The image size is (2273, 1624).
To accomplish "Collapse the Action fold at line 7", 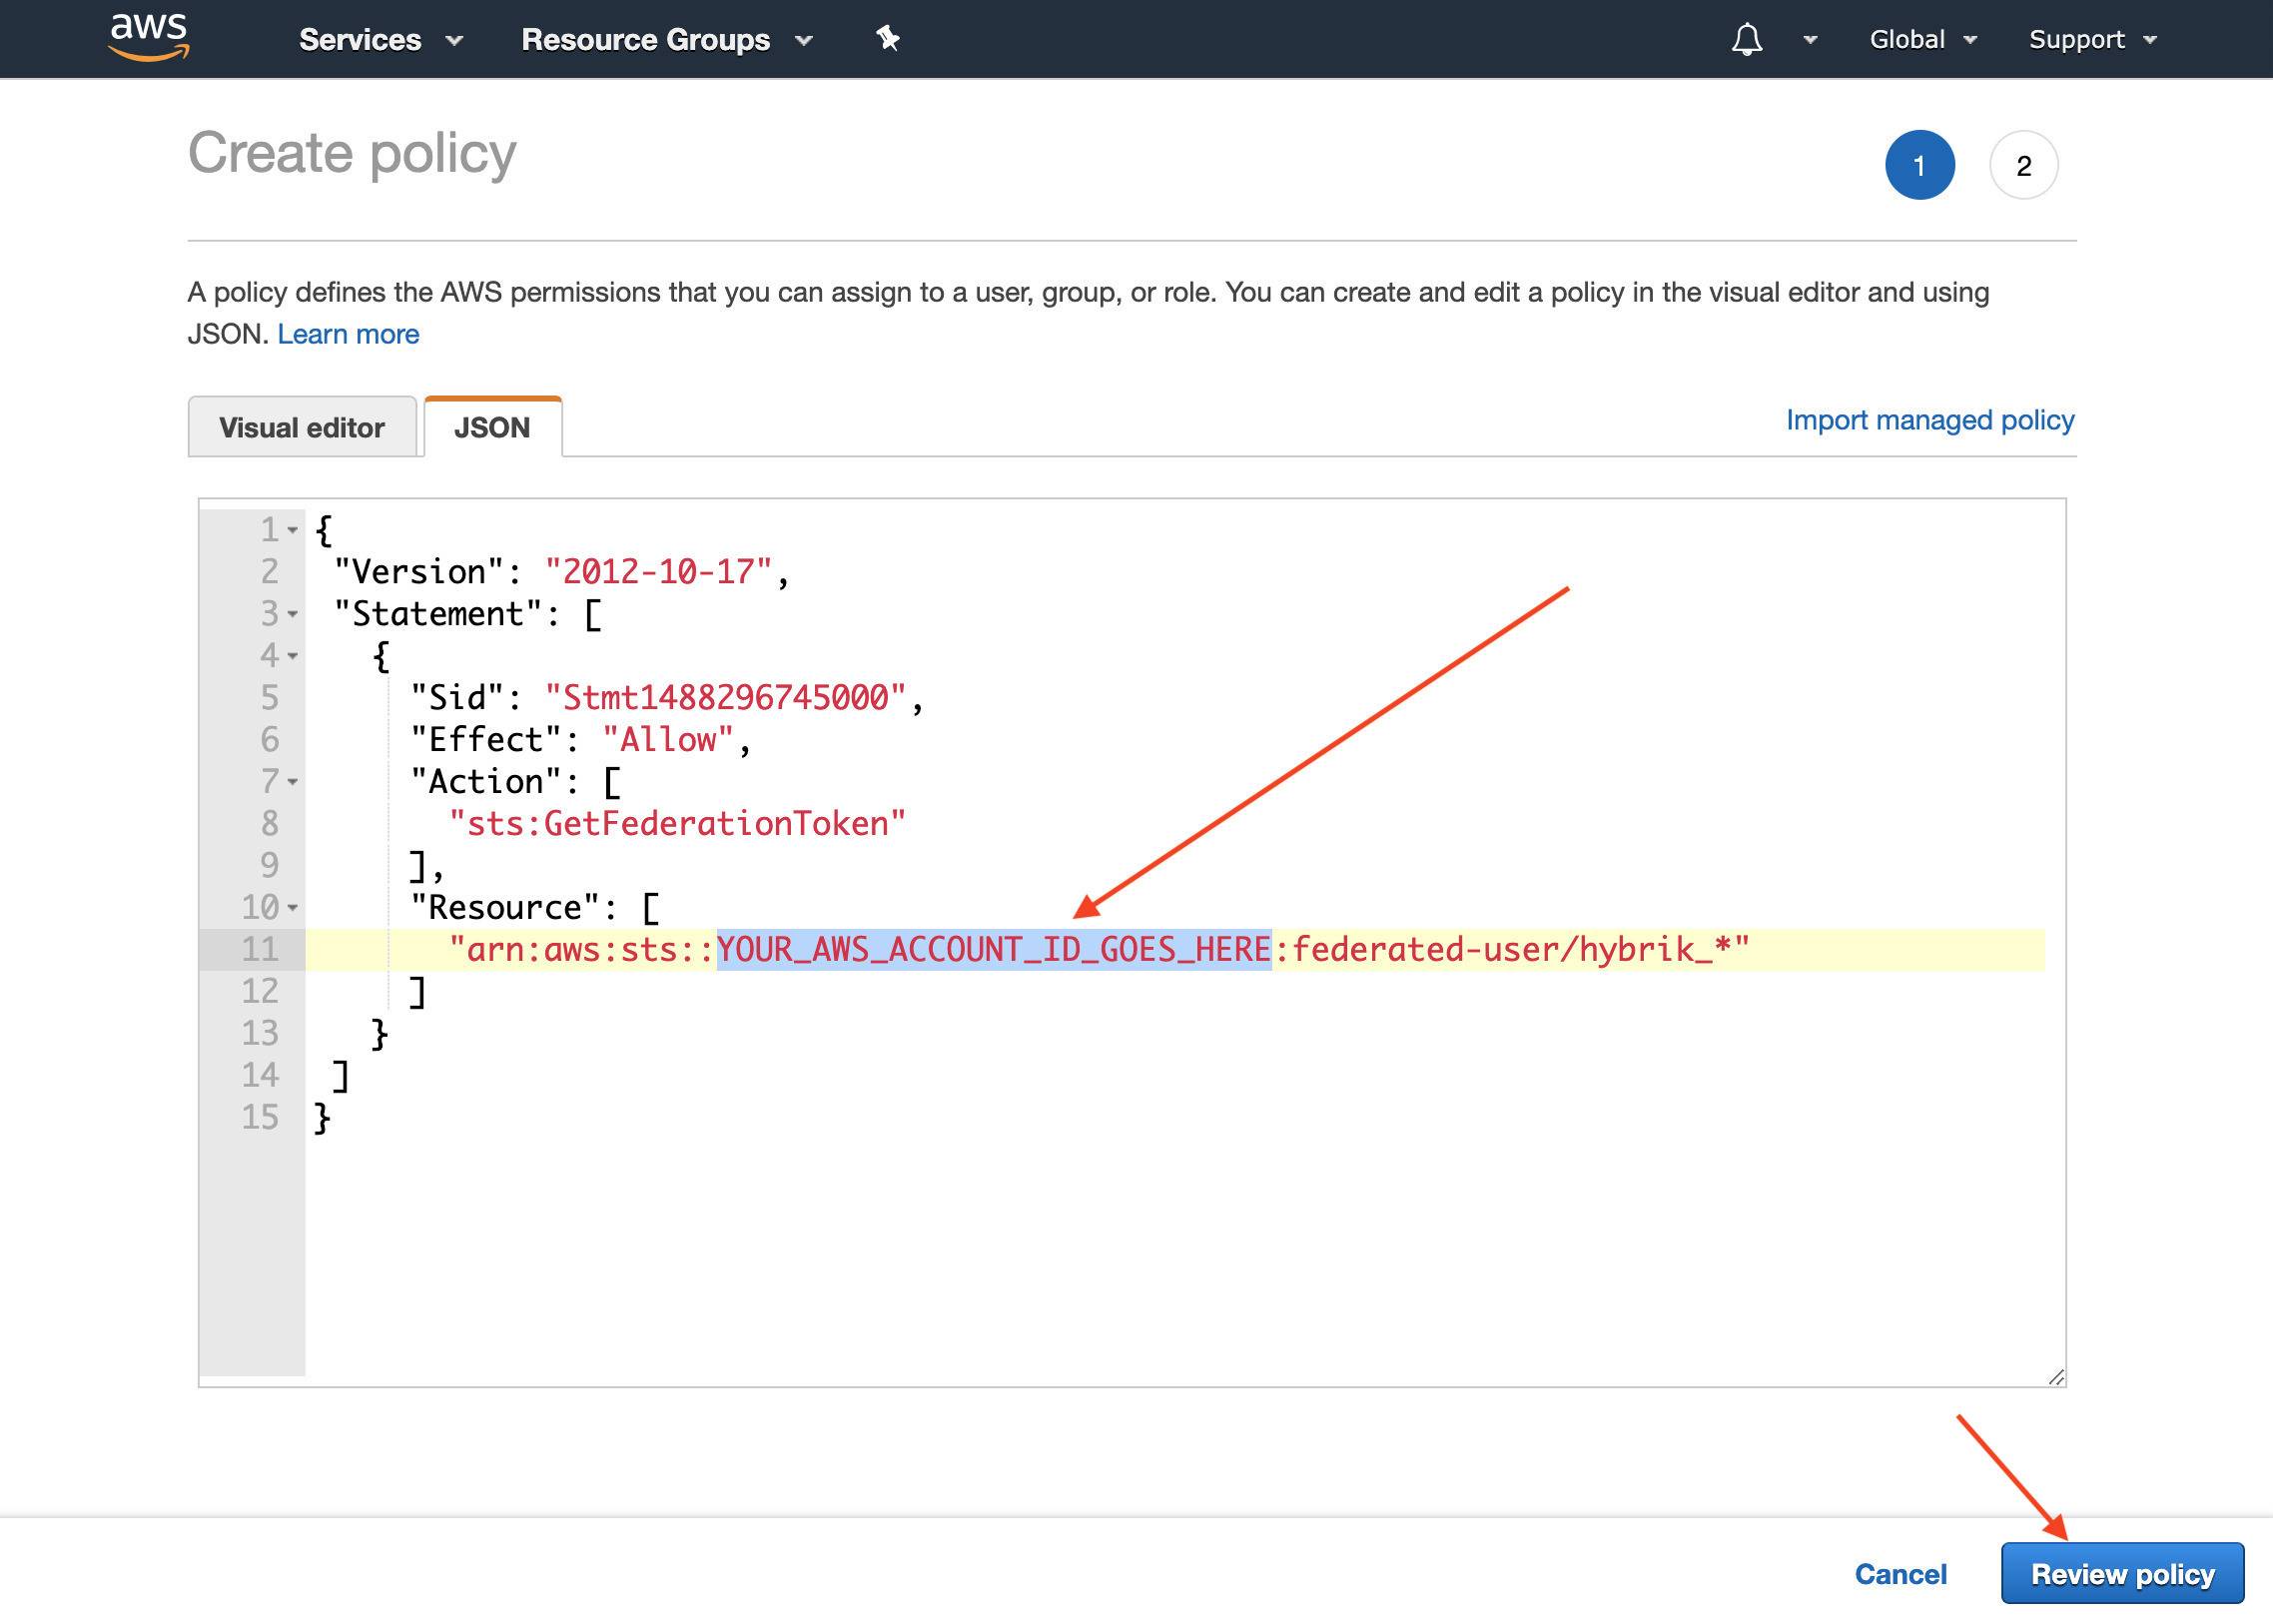I will tap(292, 782).
